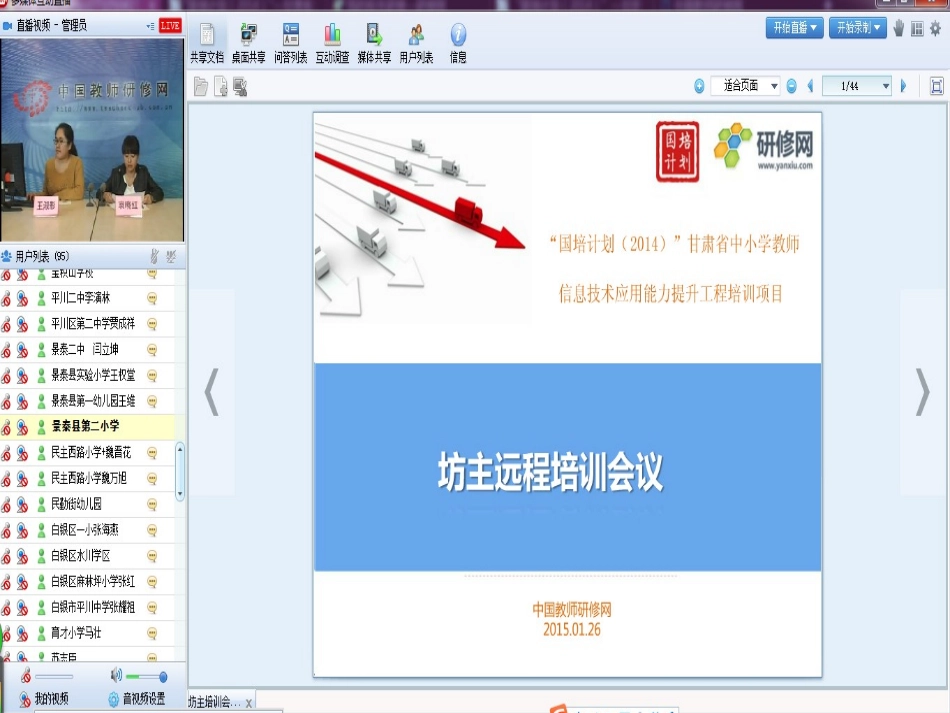Toggle microphone for 平川二中李演林

(7, 298)
